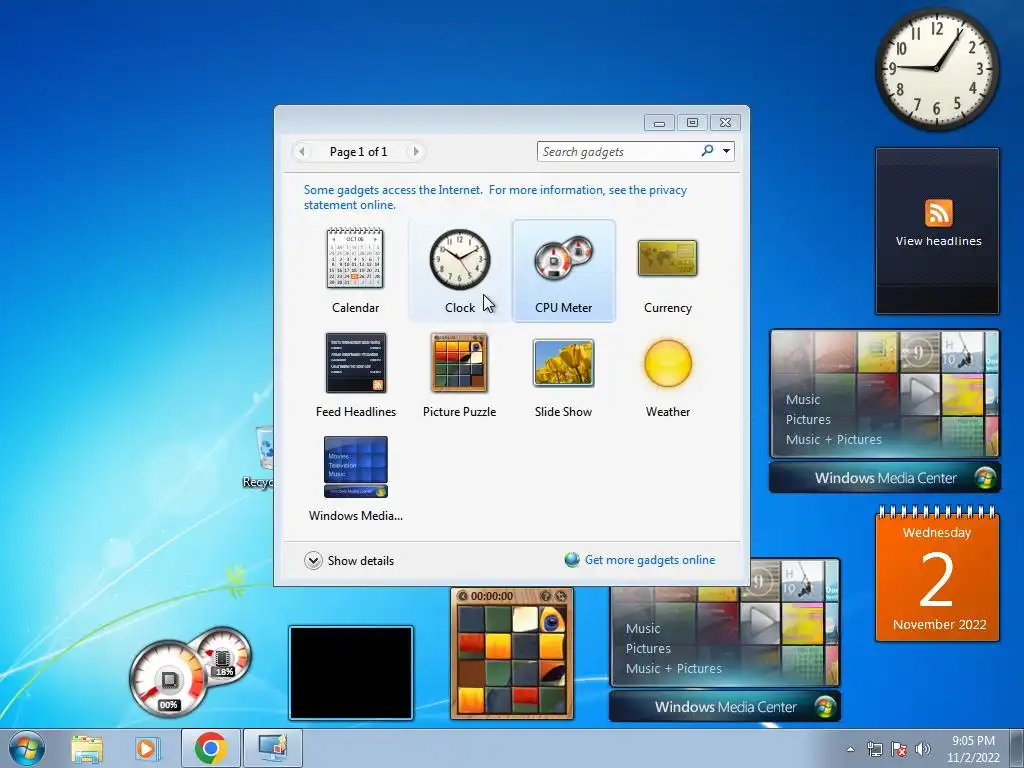Viewport: 1024px width, 768px height.
Task: Click the search magnifier icon
Action: coord(707,151)
